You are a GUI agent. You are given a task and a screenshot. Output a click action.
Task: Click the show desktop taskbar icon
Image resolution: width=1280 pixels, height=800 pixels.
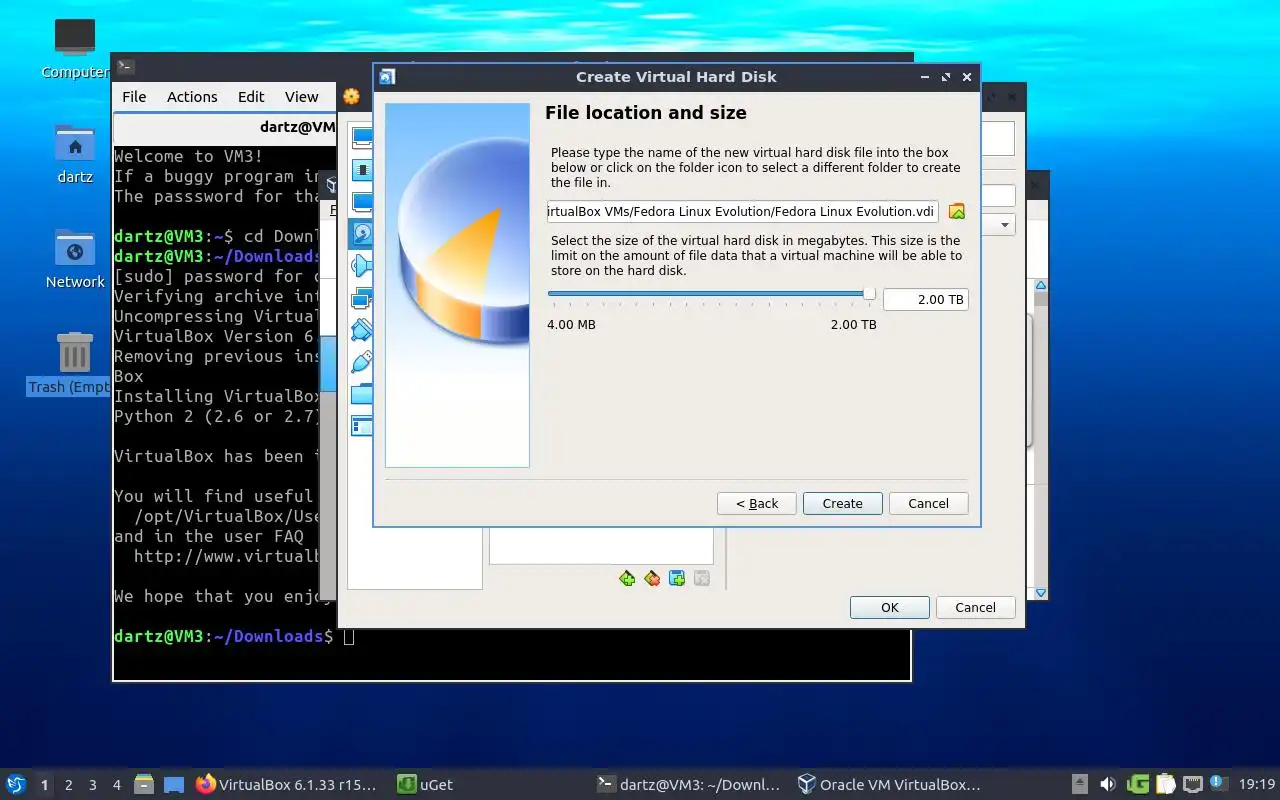174,784
